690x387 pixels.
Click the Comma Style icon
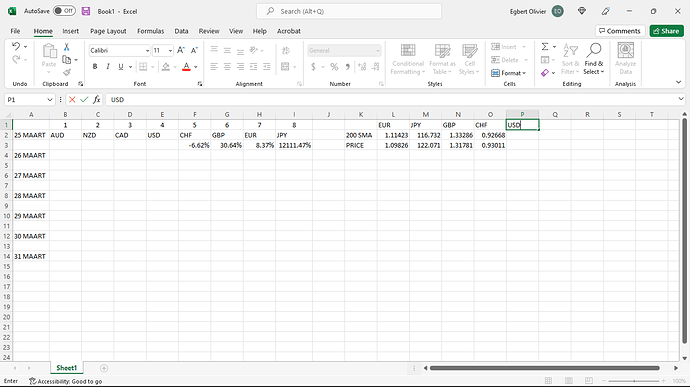[x=348, y=66]
